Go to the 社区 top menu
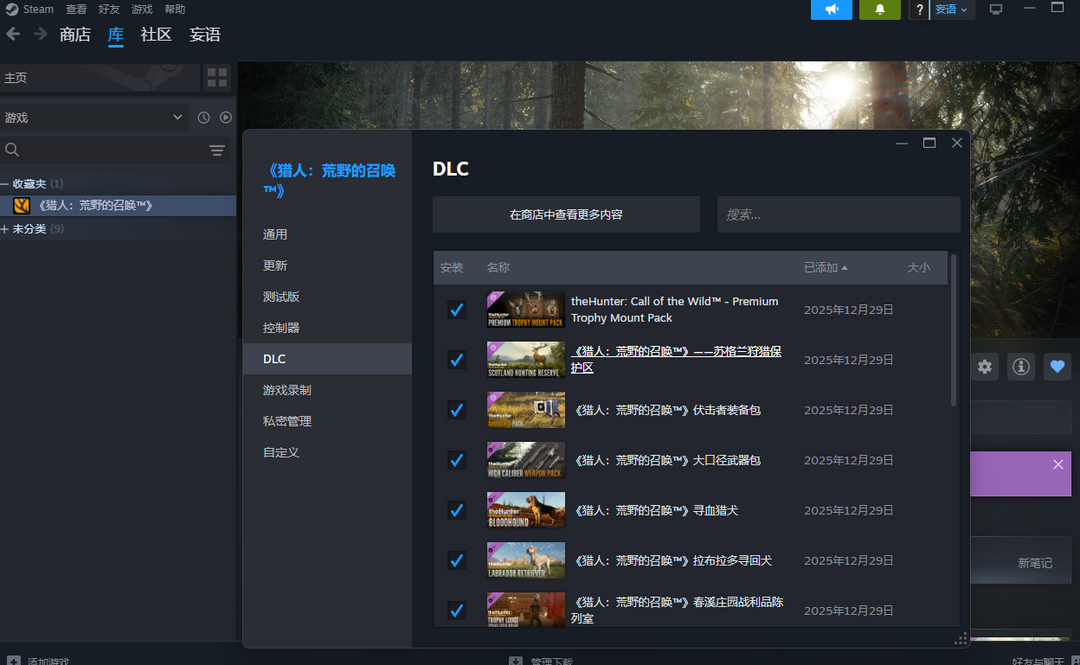The width and height of the screenshot is (1080, 665). coord(156,34)
